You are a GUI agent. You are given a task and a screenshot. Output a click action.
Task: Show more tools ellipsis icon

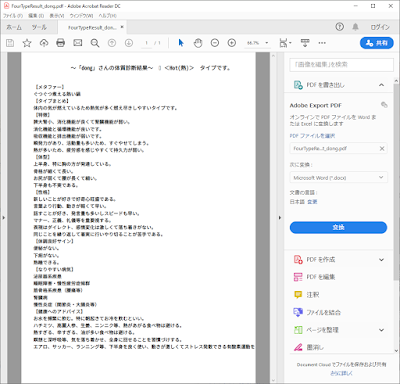tap(322, 43)
